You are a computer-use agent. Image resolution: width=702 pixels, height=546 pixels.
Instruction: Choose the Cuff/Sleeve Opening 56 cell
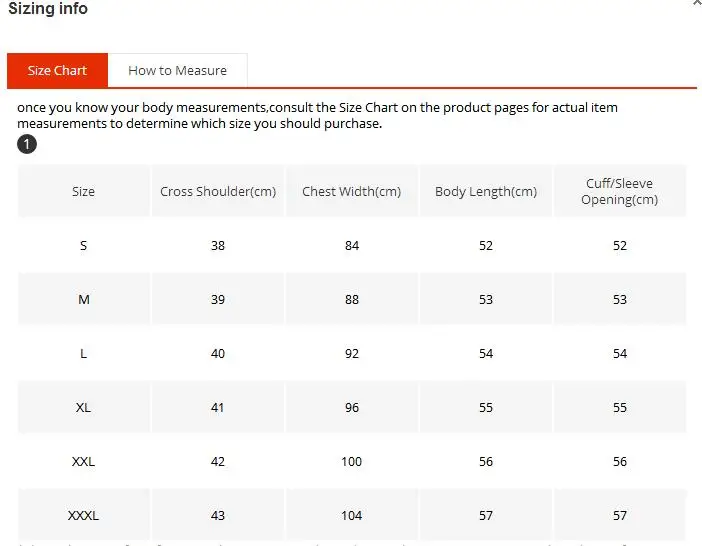coord(620,461)
